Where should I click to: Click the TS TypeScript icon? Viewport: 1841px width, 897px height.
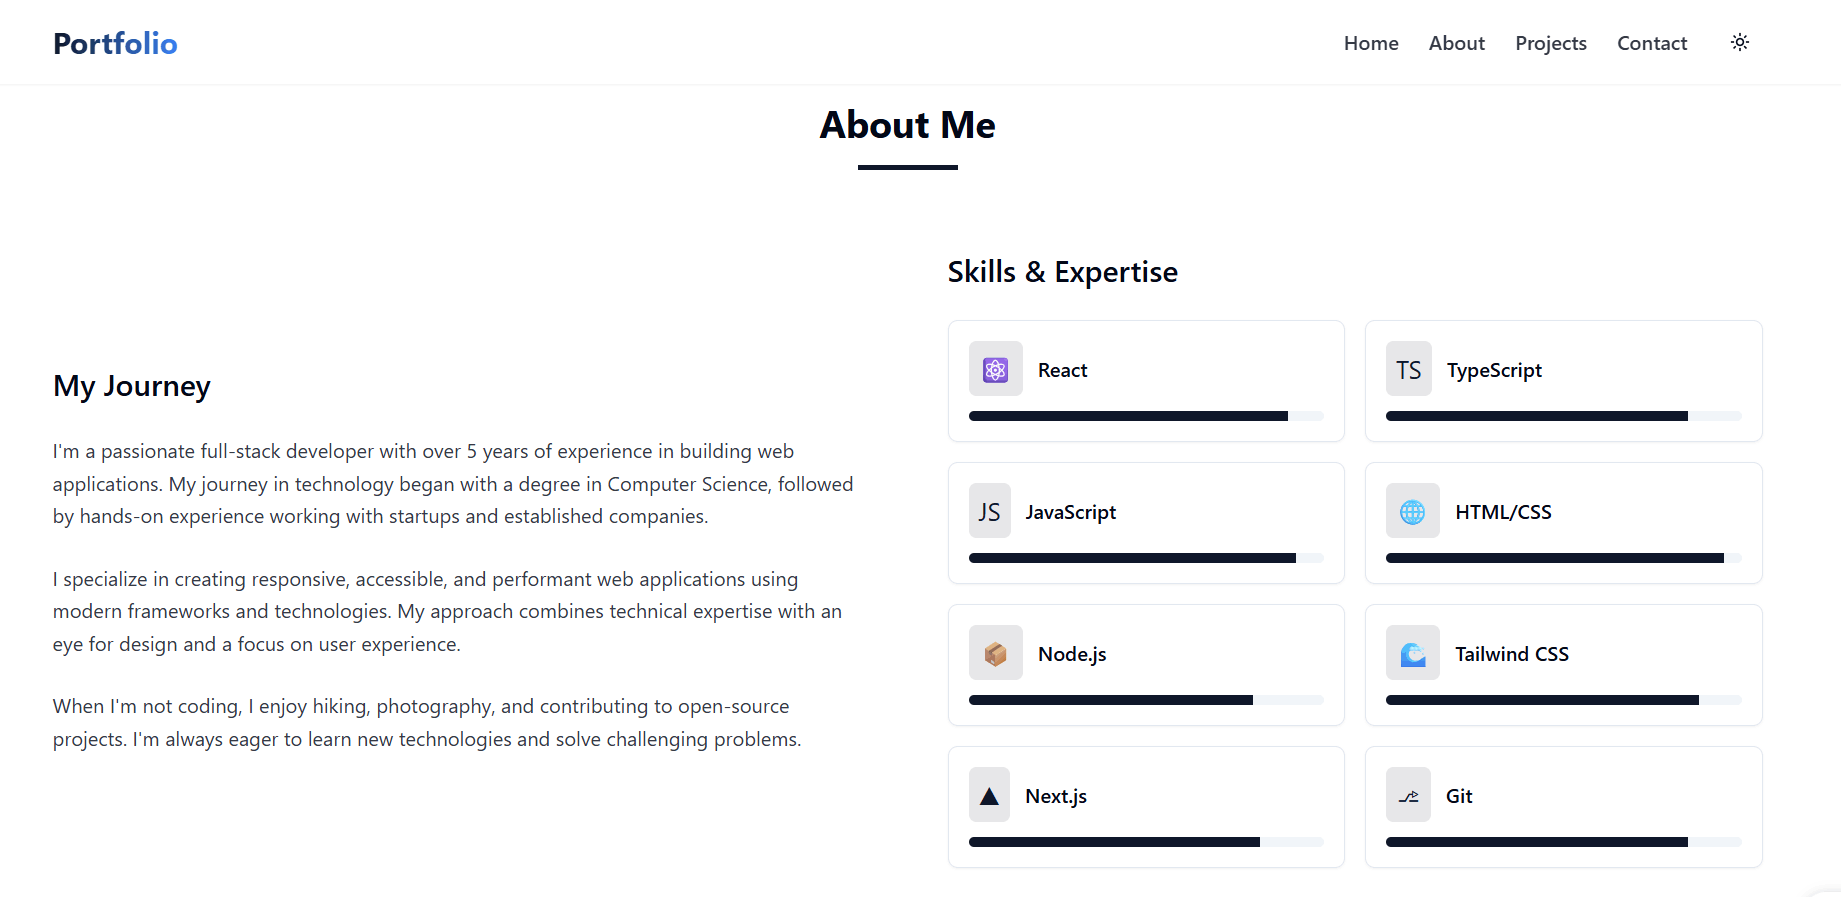tap(1408, 369)
